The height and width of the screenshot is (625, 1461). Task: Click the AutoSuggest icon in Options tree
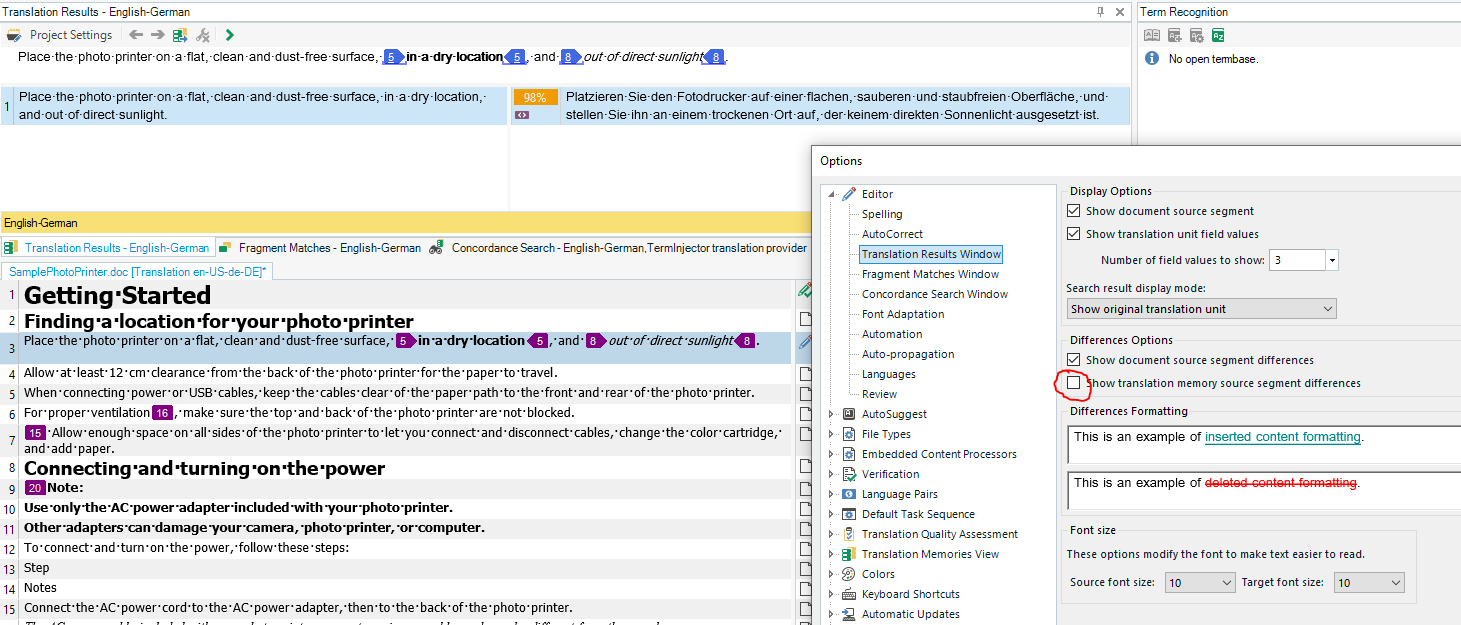pyautogui.click(x=849, y=414)
